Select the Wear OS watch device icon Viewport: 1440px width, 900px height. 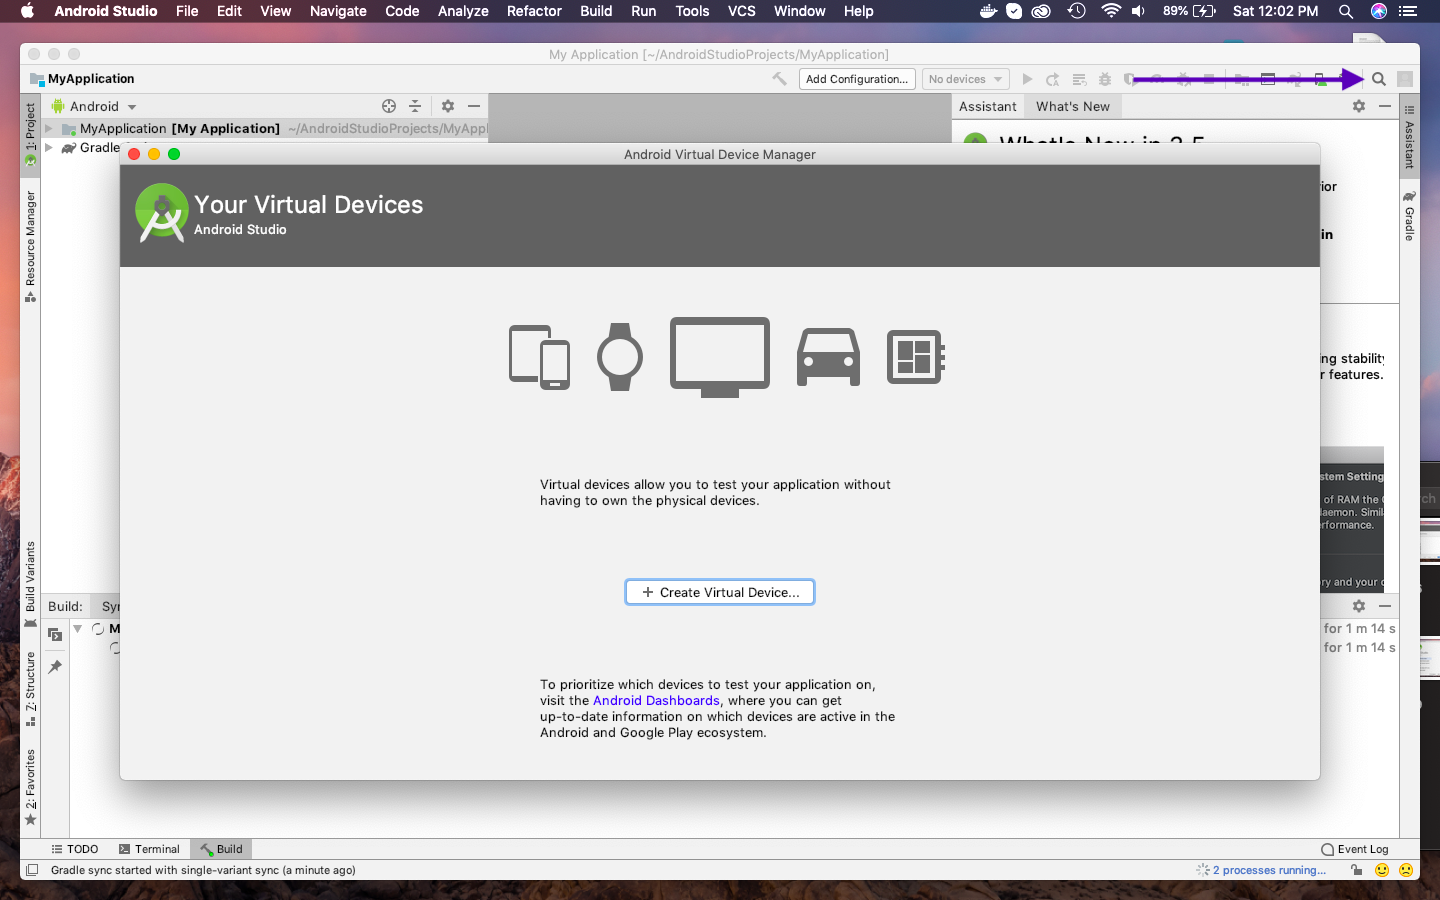(x=620, y=357)
